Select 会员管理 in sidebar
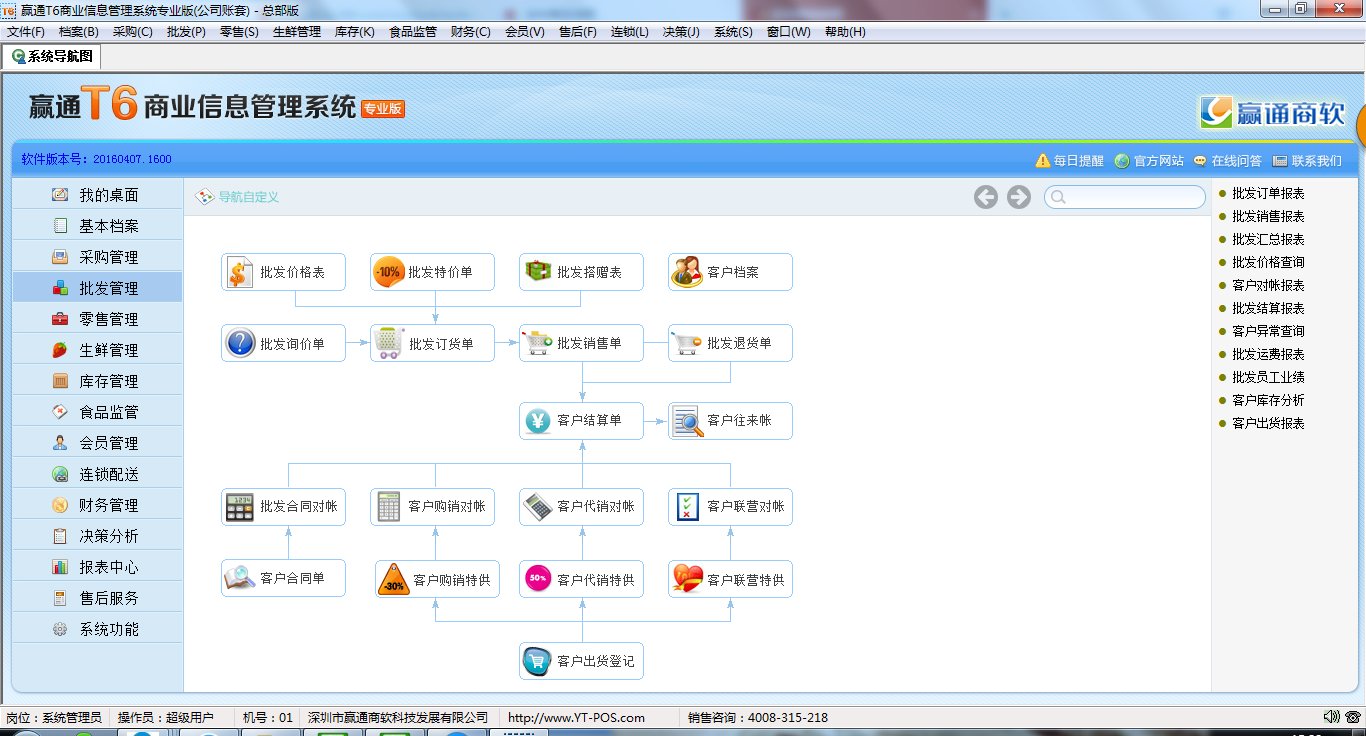This screenshot has height=736, width=1366. pos(98,443)
